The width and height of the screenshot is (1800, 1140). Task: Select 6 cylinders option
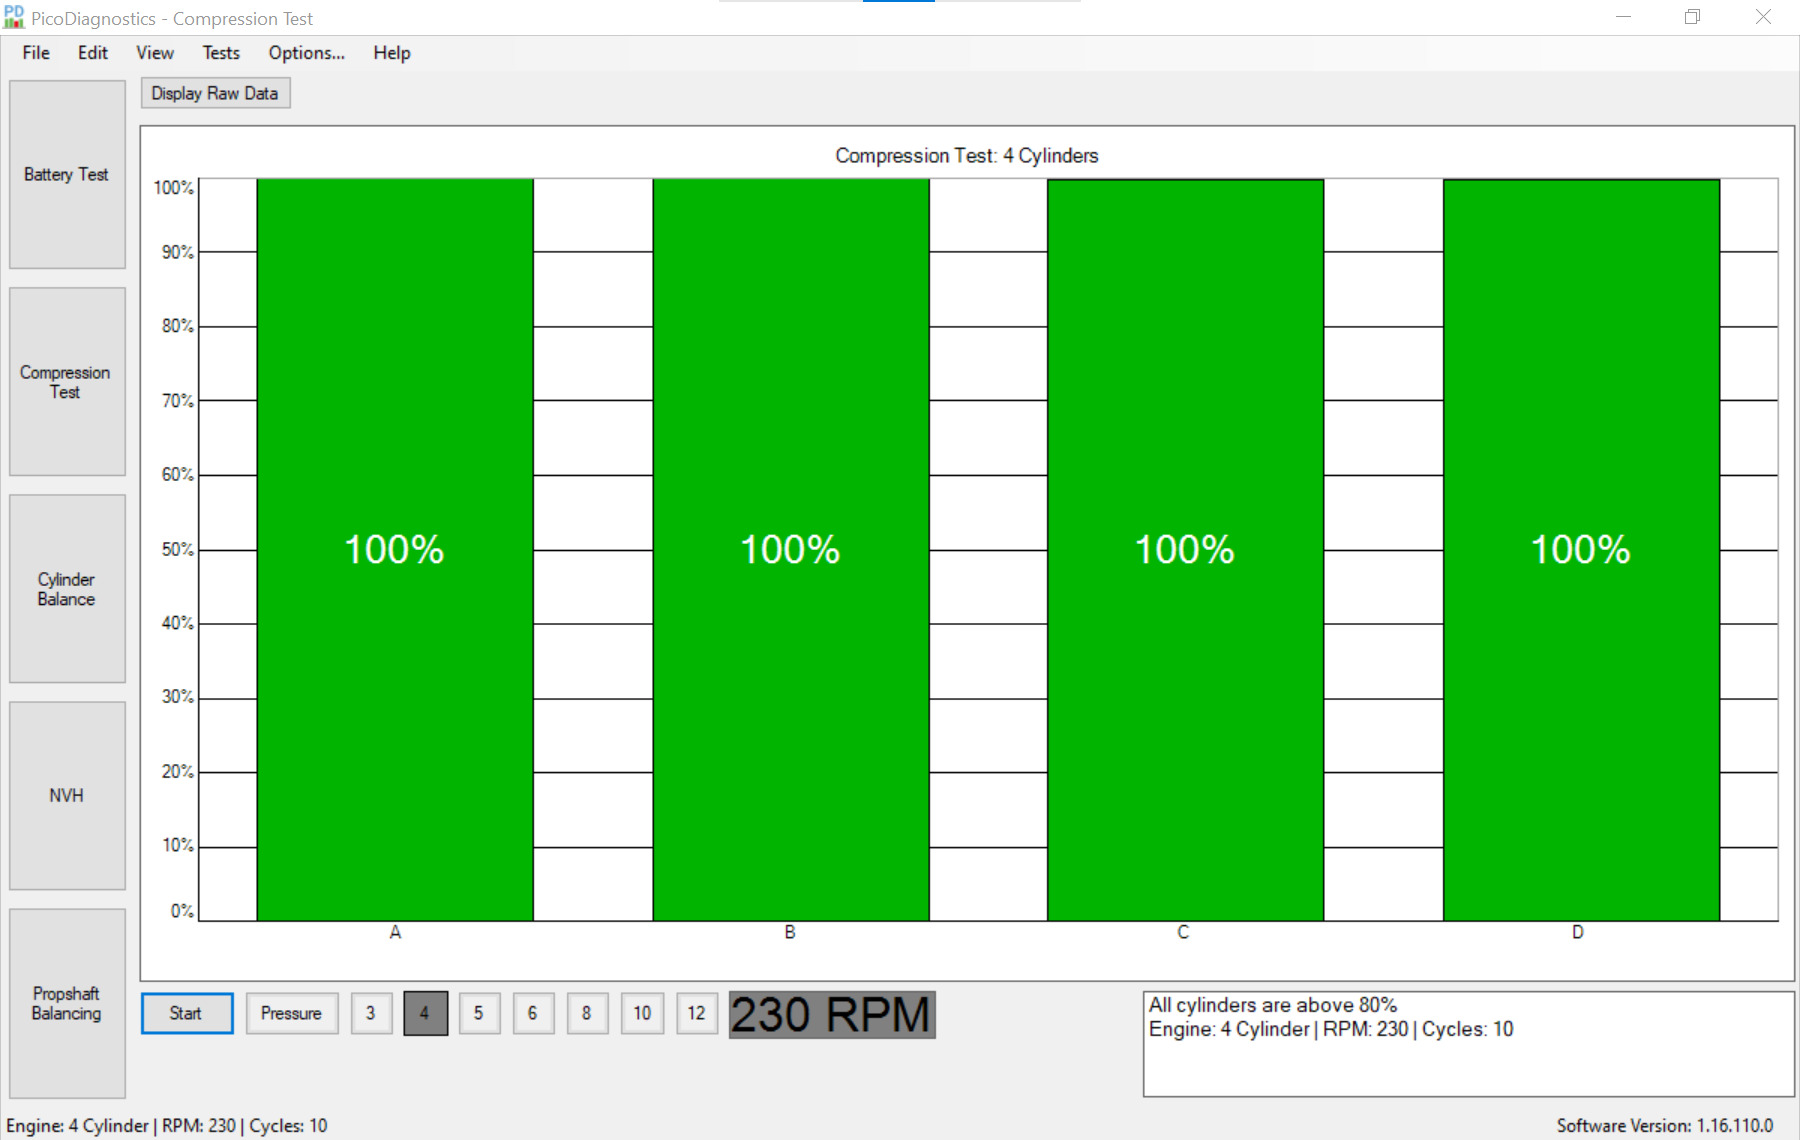coord(533,1013)
